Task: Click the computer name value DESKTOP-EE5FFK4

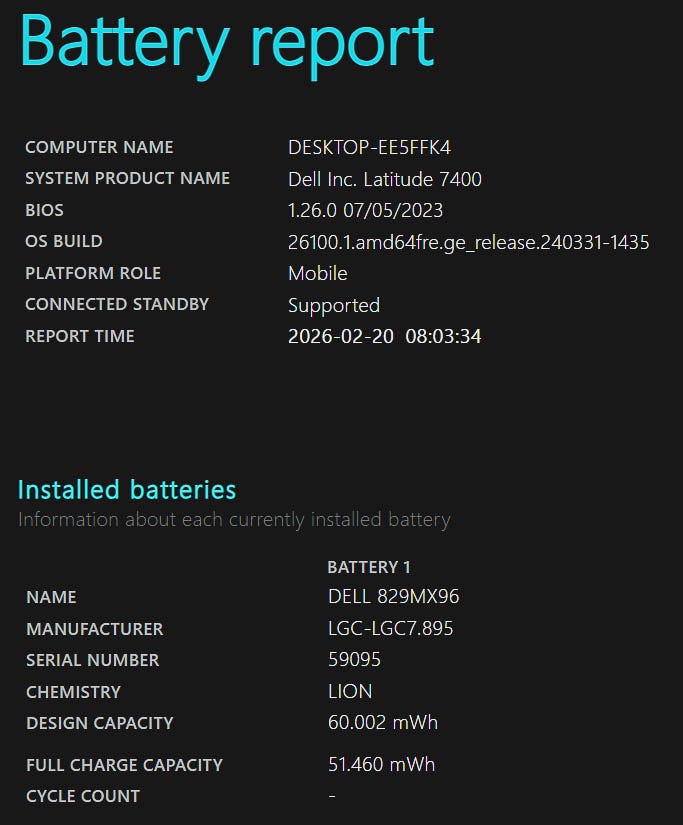Action: (369, 147)
